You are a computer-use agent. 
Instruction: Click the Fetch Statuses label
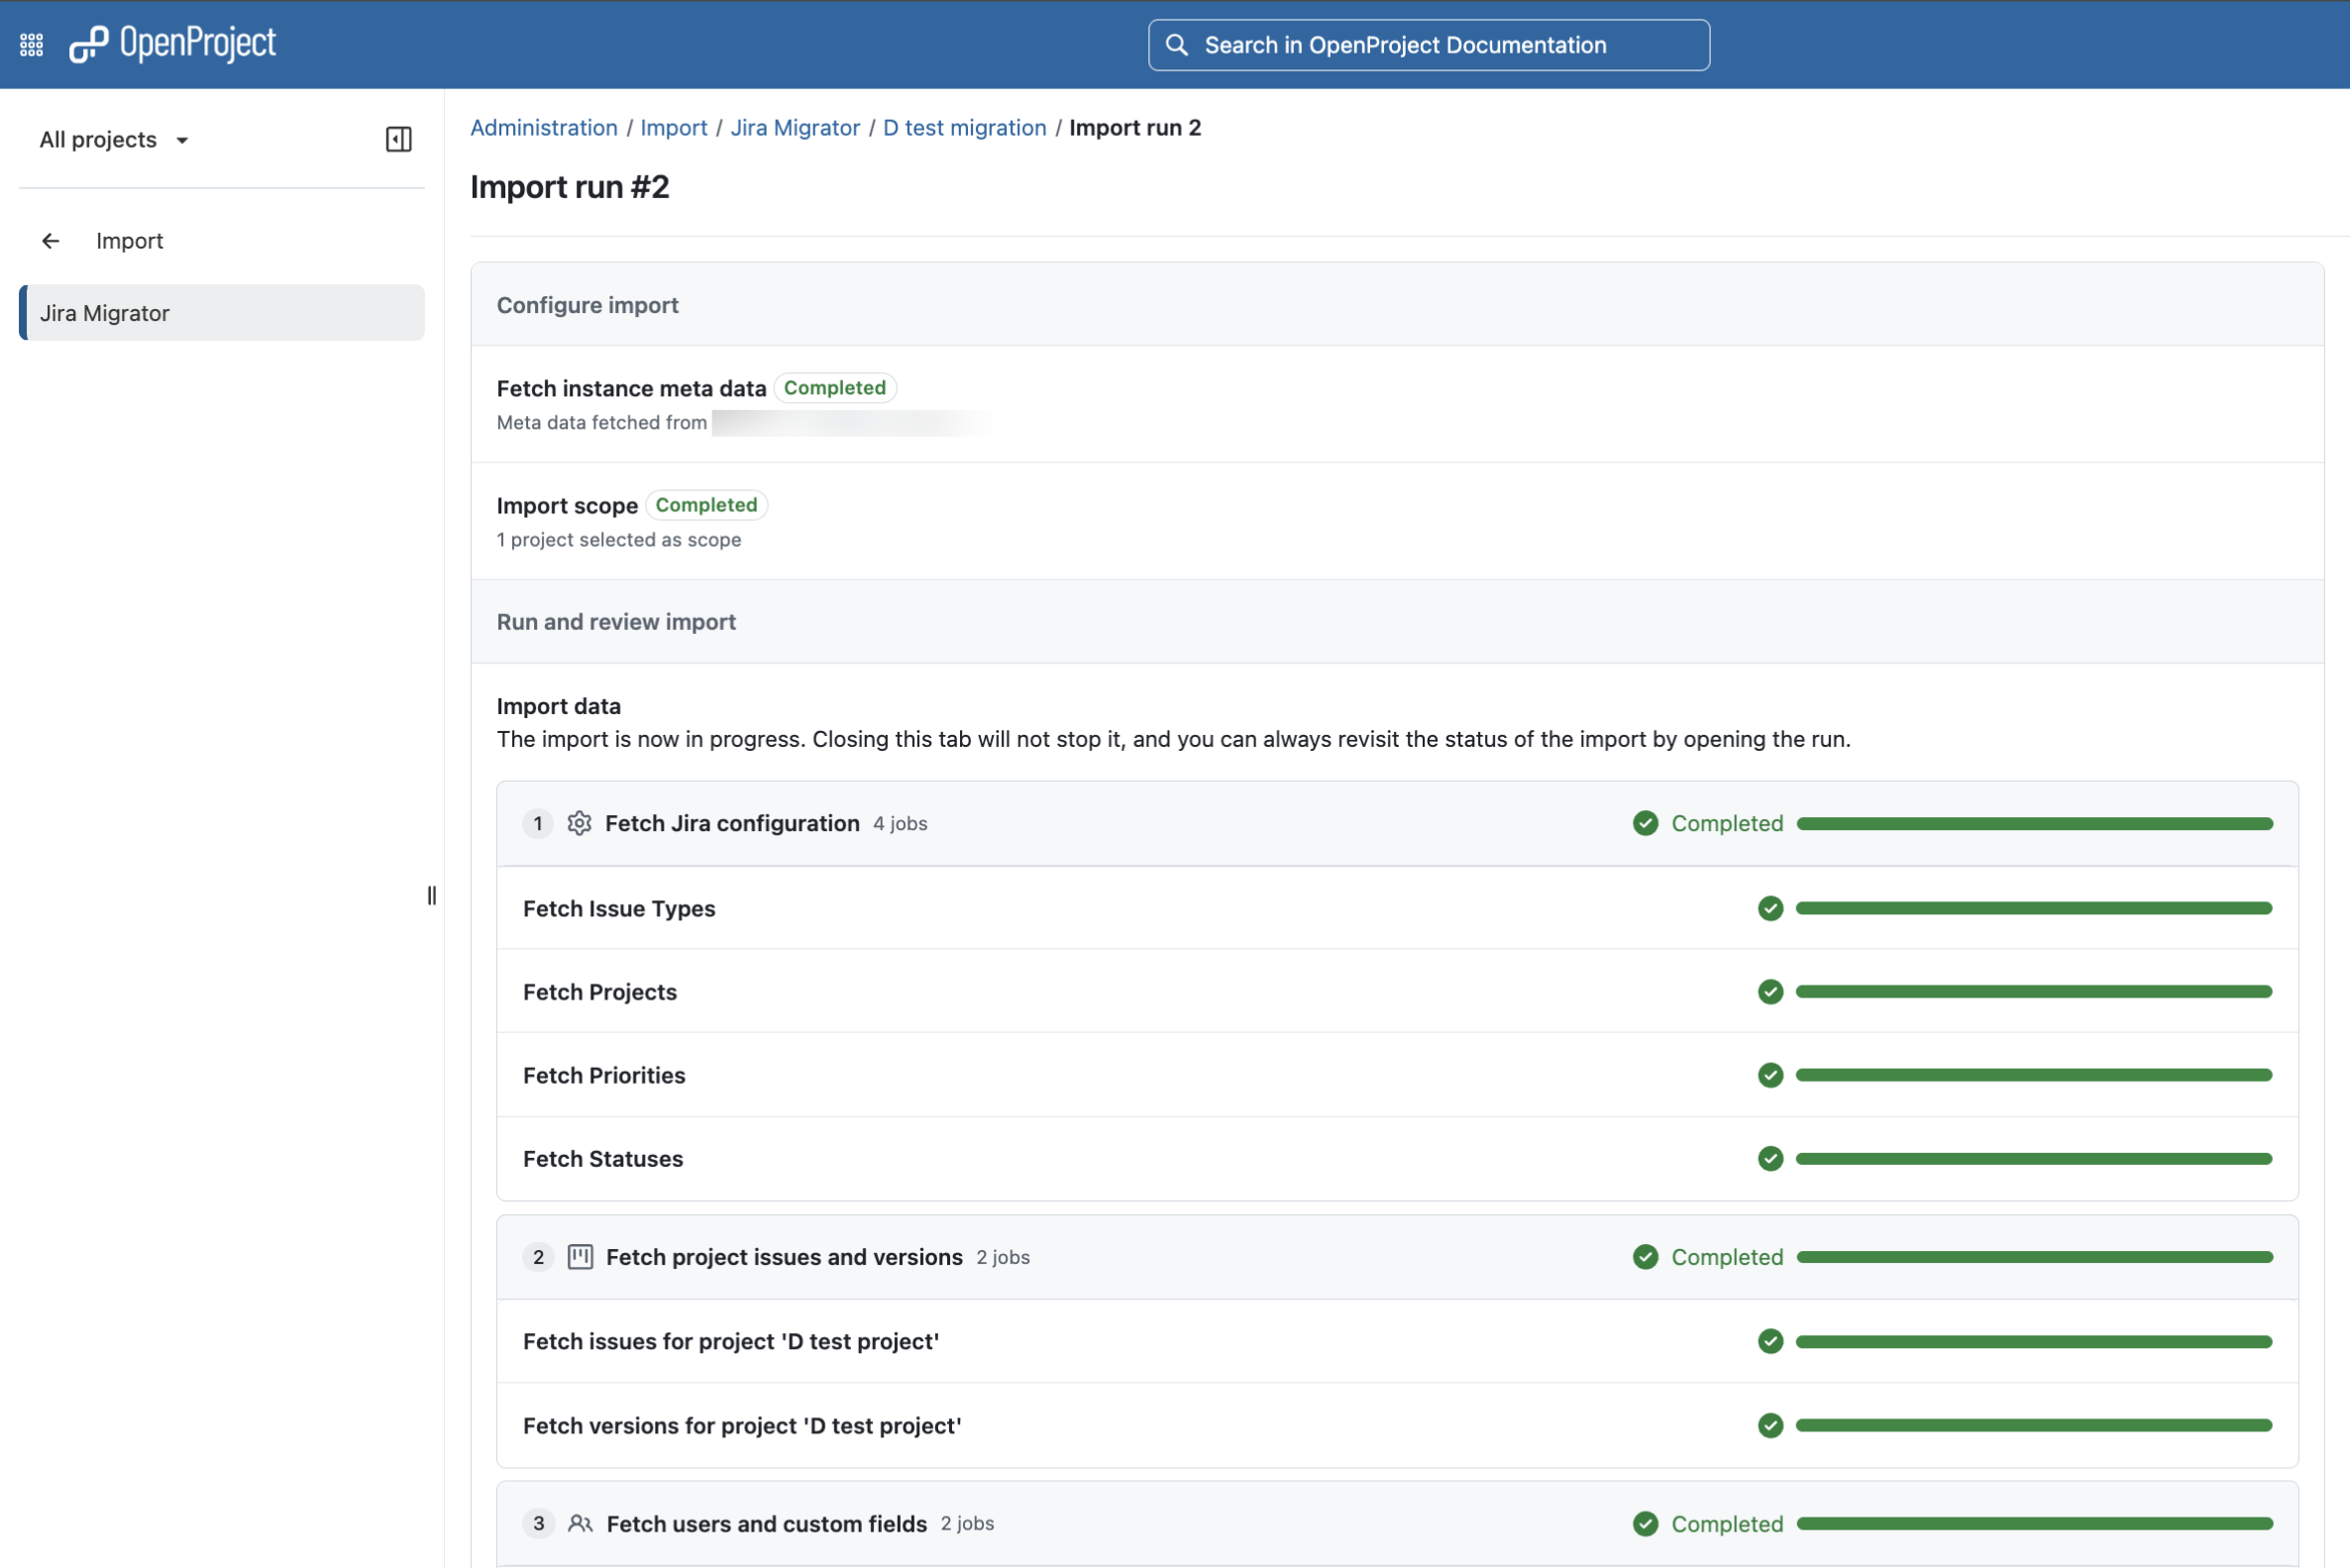(603, 1159)
